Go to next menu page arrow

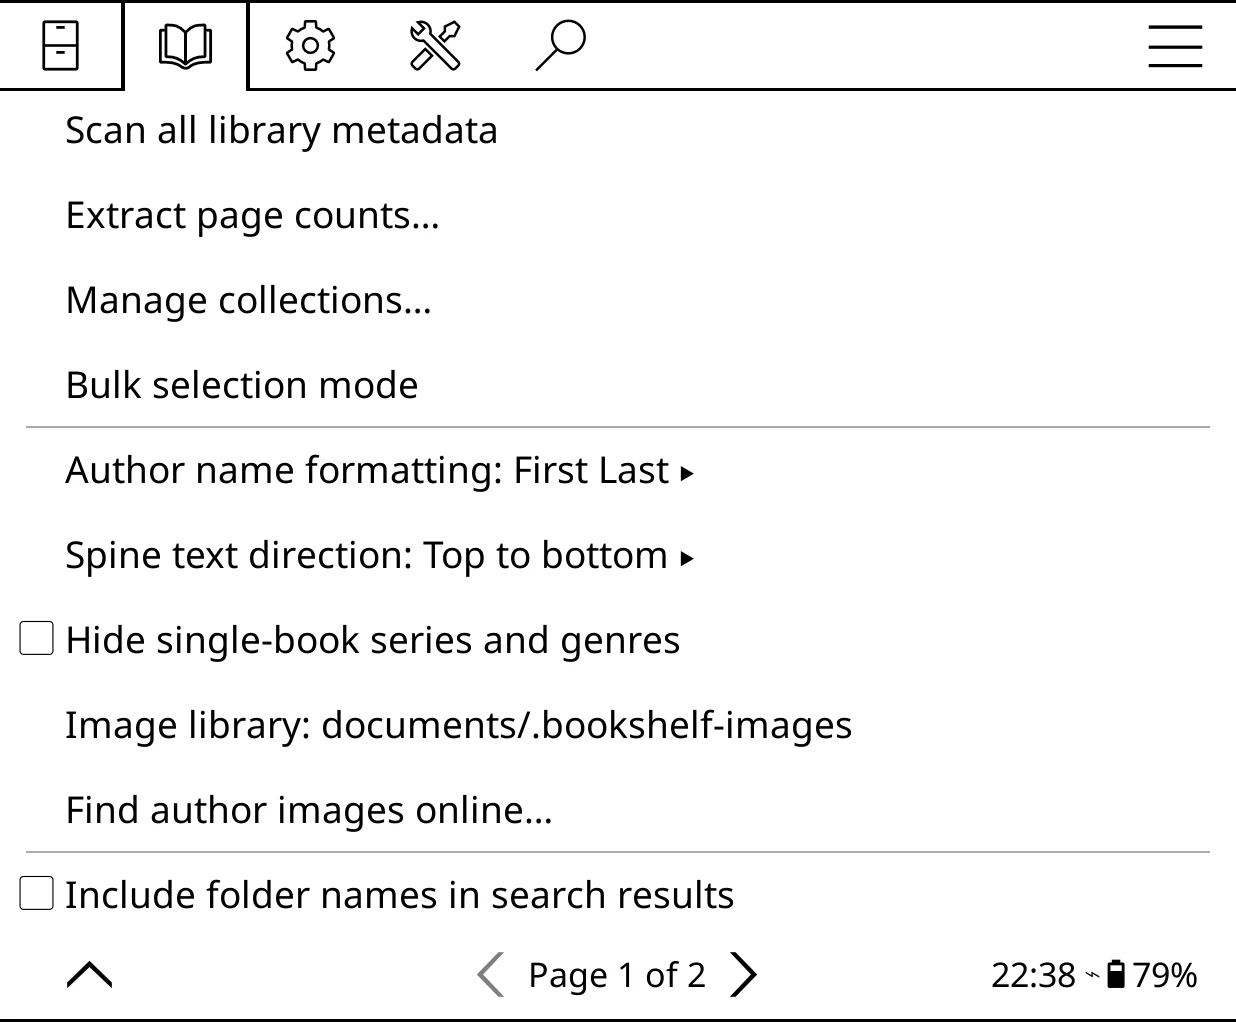point(744,975)
